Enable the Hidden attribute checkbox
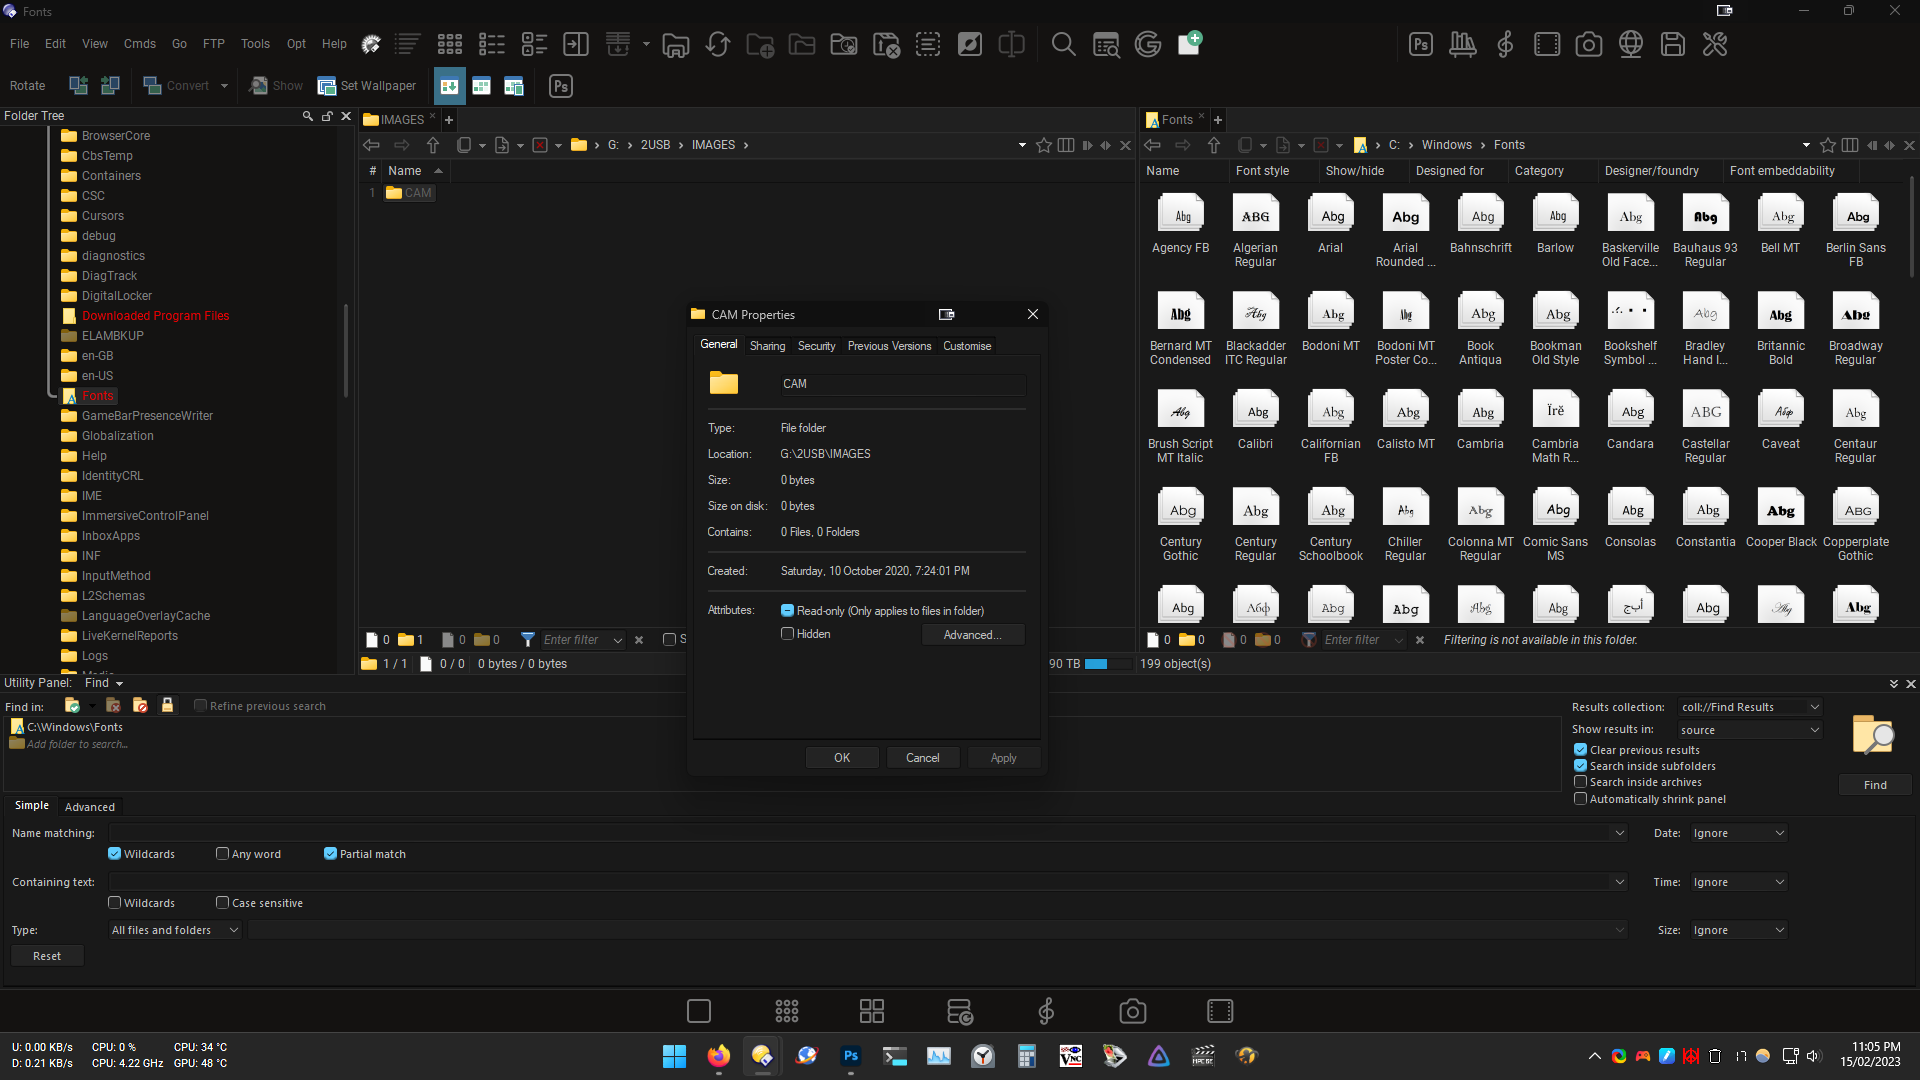 (x=788, y=634)
